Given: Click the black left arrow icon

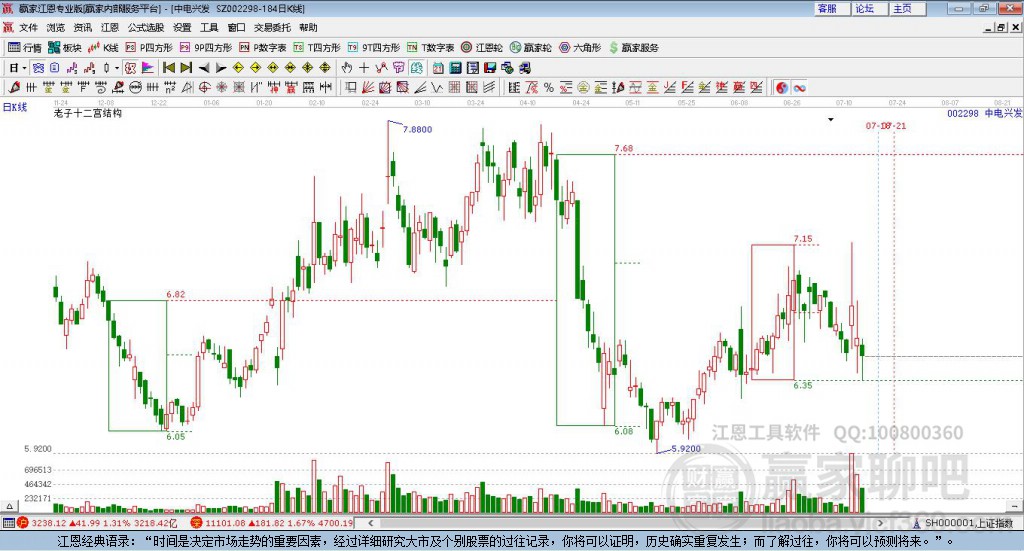Looking at the screenshot, I should [204, 68].
